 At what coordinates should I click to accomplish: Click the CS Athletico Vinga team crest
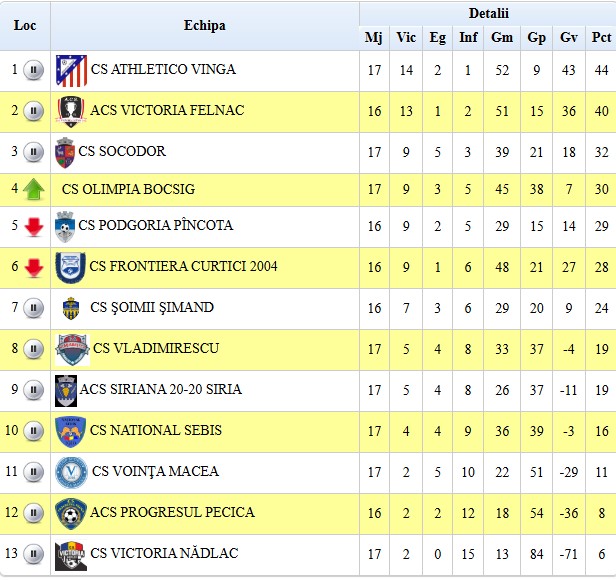[71, 70]
